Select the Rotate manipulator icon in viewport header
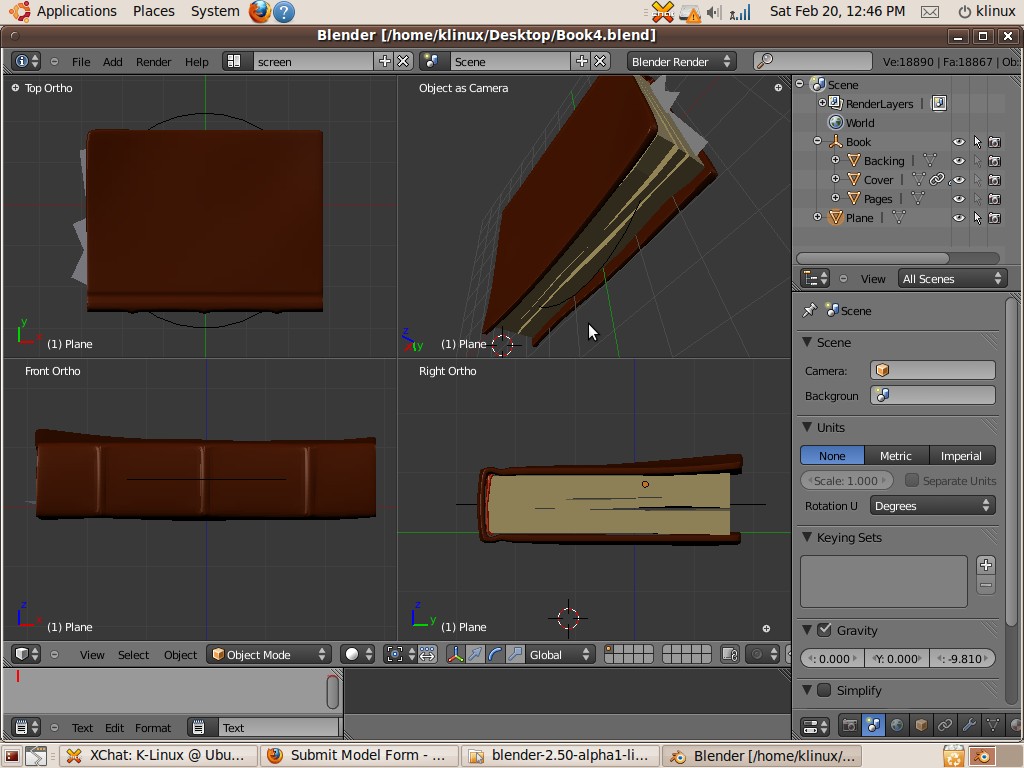Screen dimensions: 1024x768 click(494, 654)
